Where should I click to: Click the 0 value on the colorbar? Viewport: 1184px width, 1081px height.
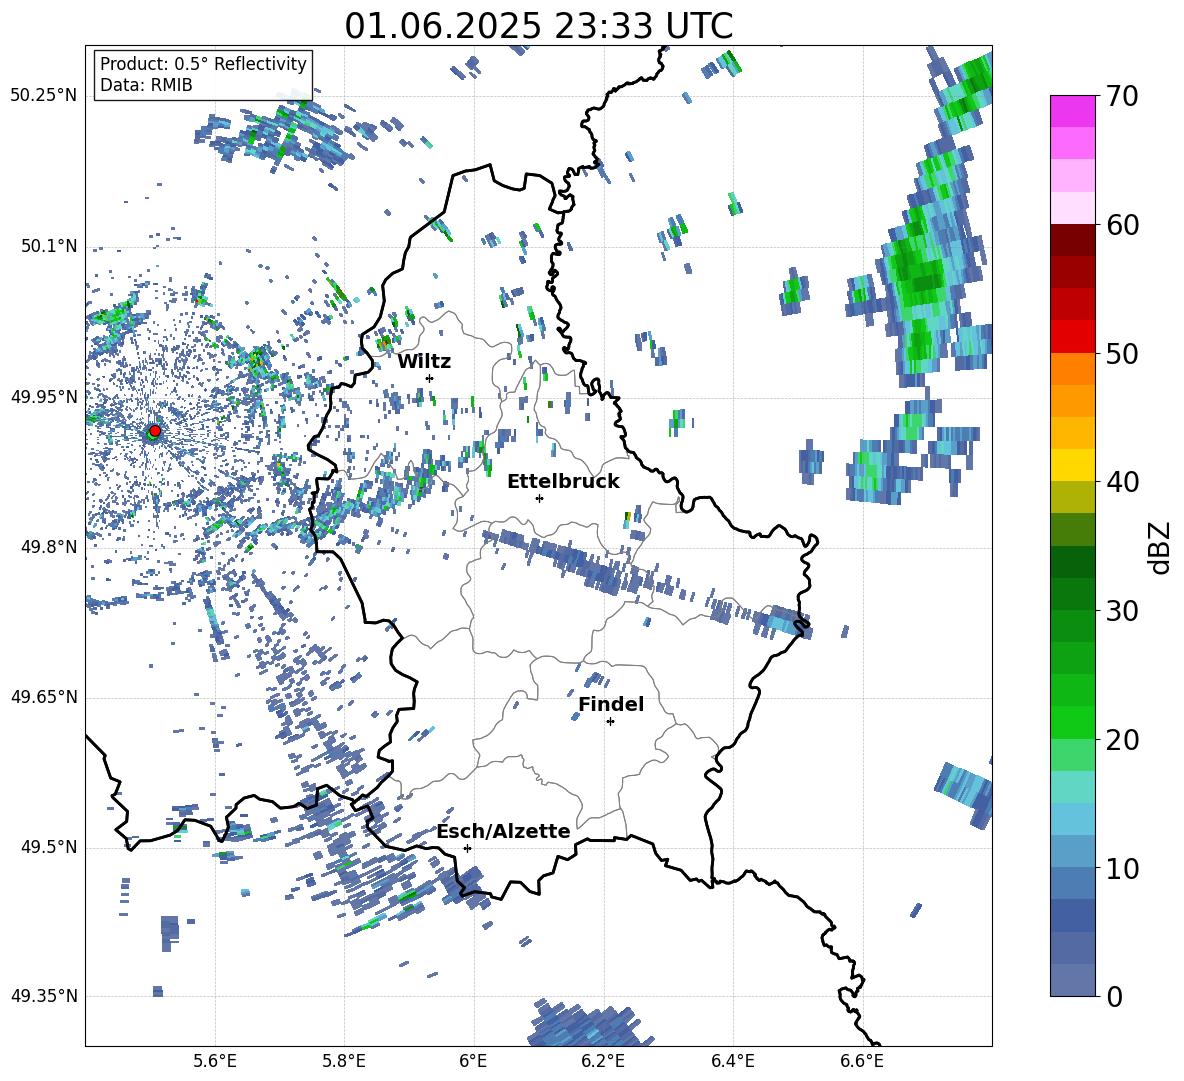click(1114, 996)
